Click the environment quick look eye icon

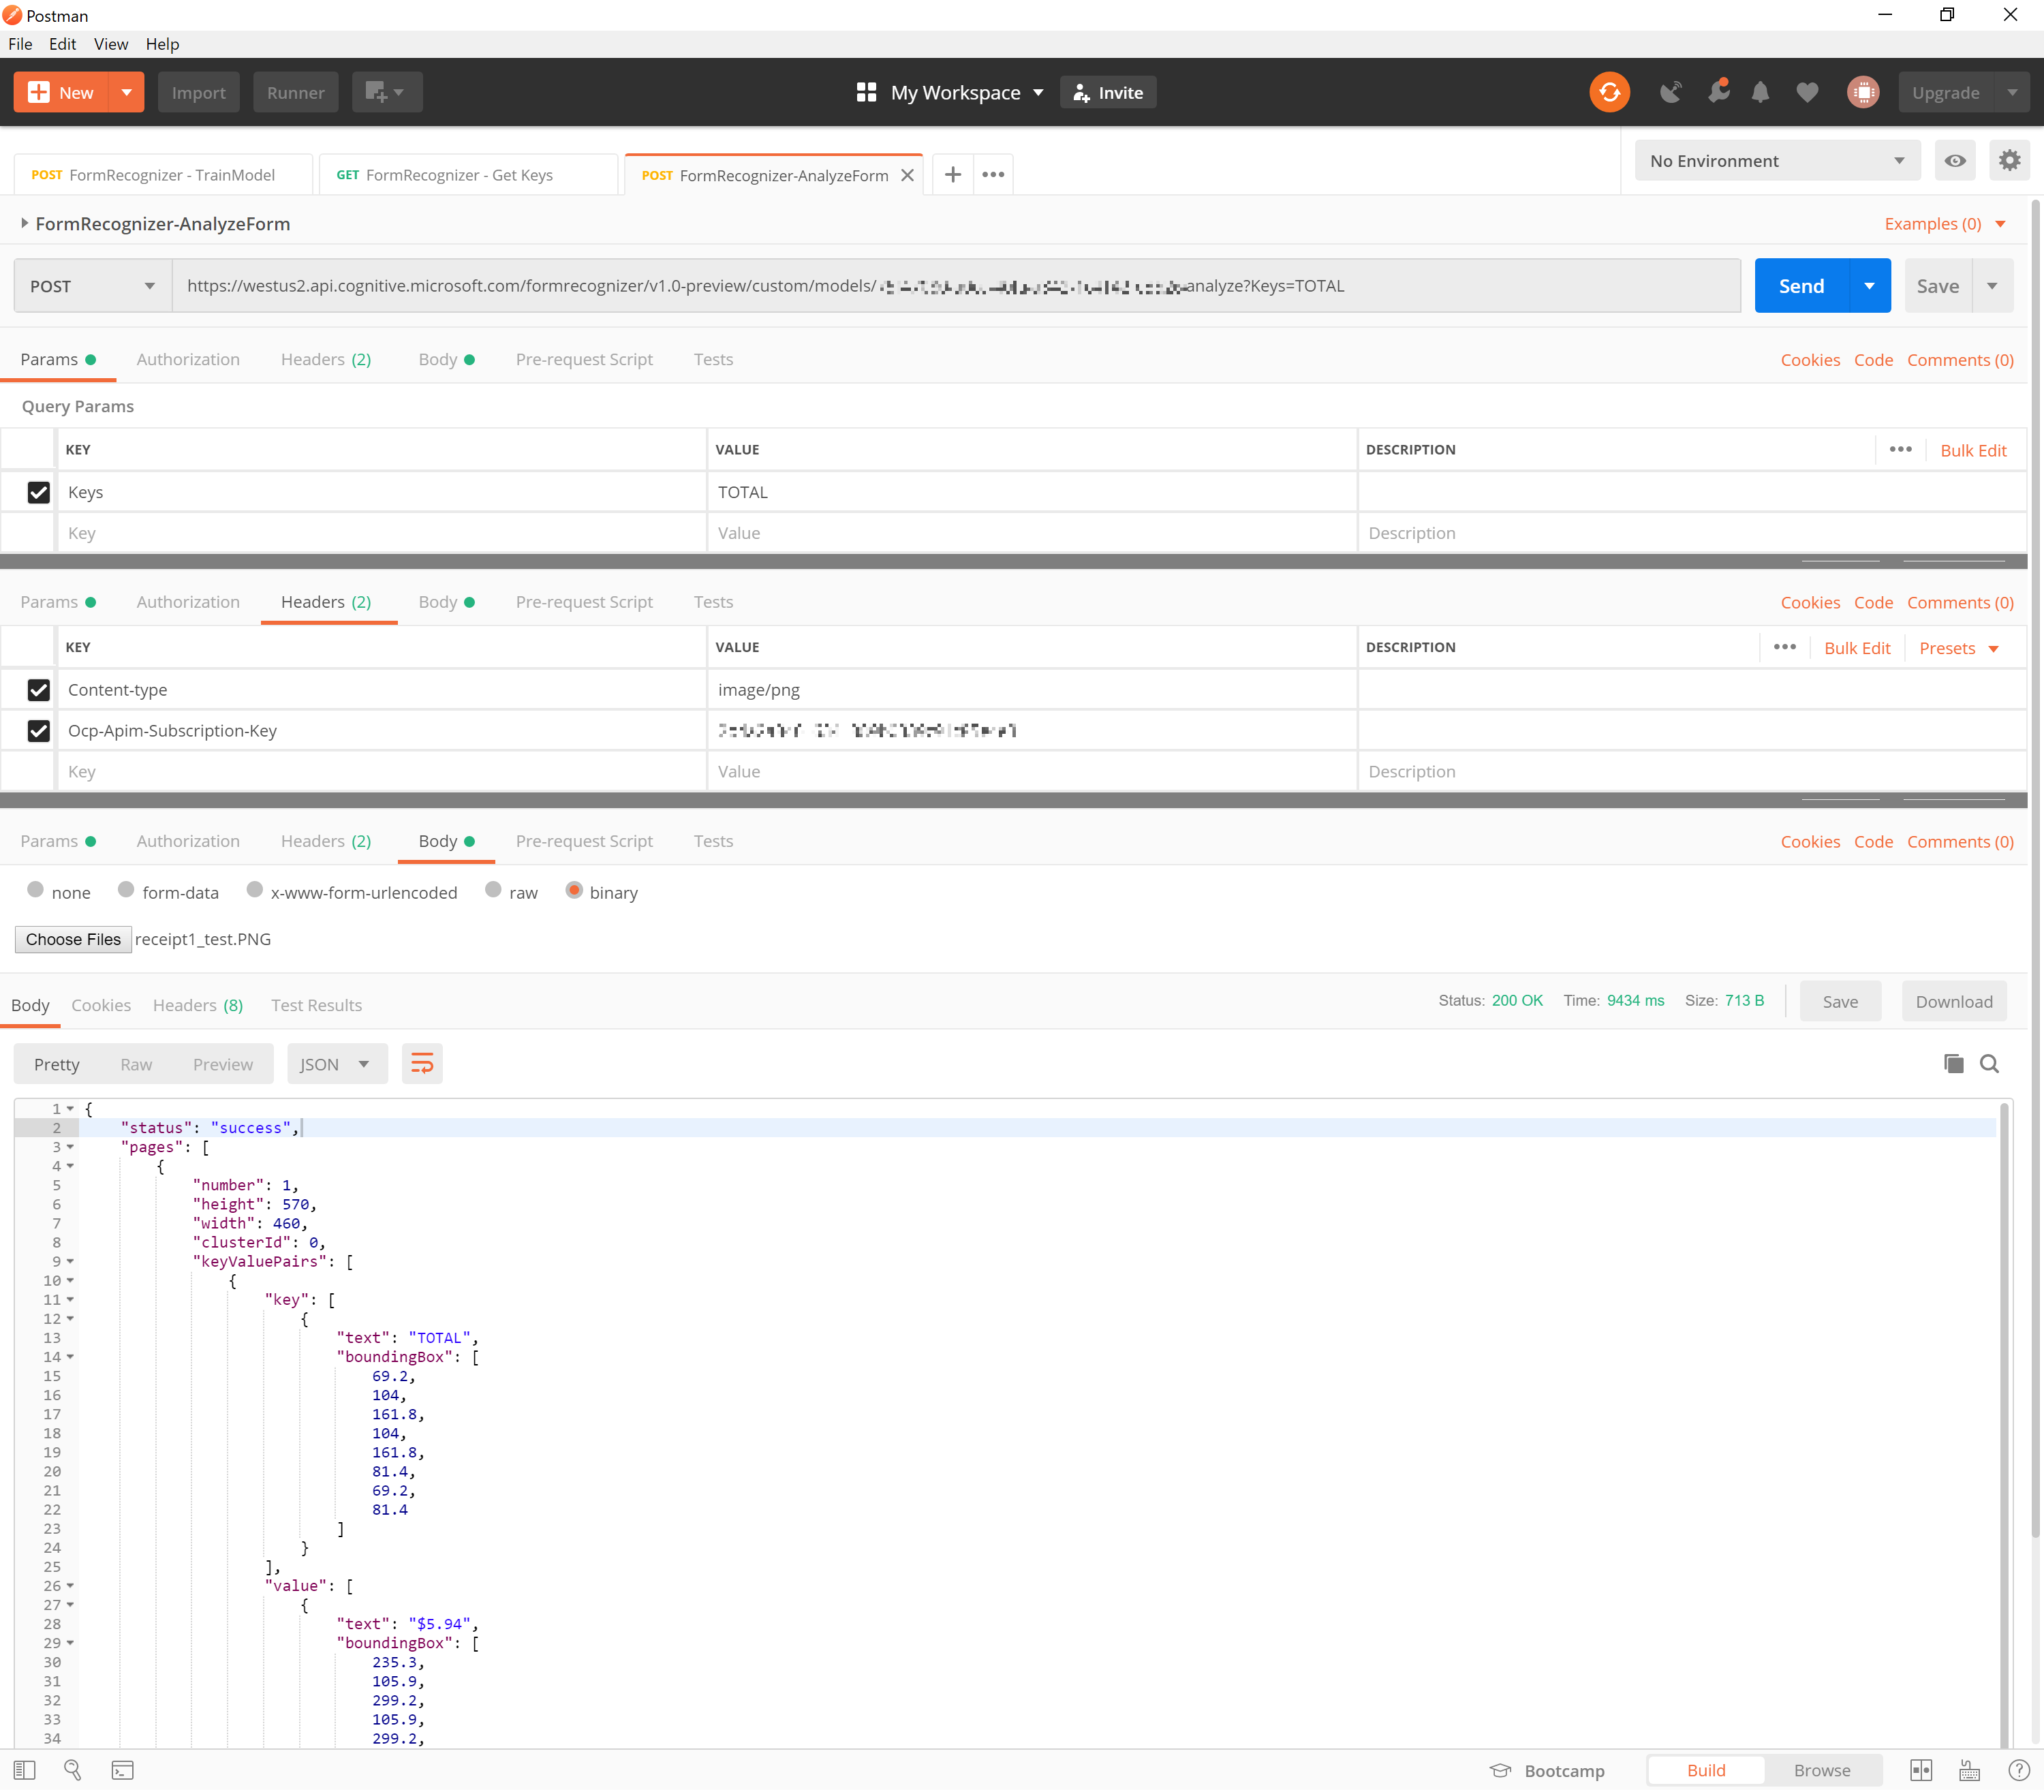(x=1954, y=161)
